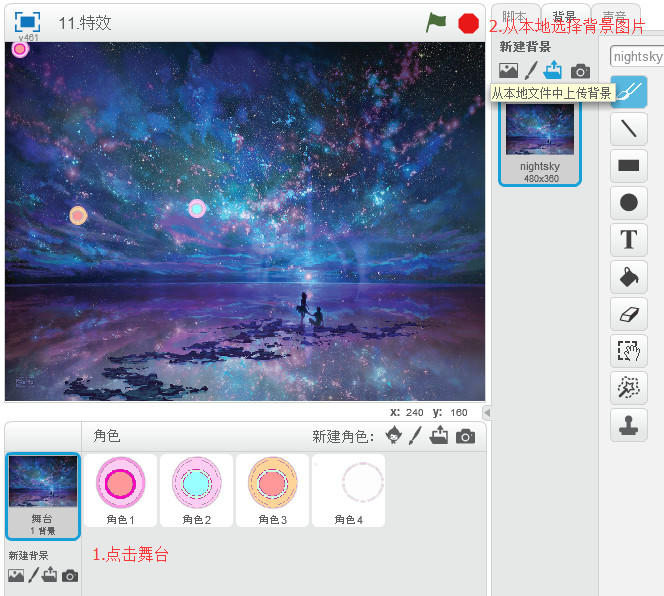Paint backdrop brush icon below stage thumbnail
Screen dimensions: 664x596
click(x=33, y=575)
